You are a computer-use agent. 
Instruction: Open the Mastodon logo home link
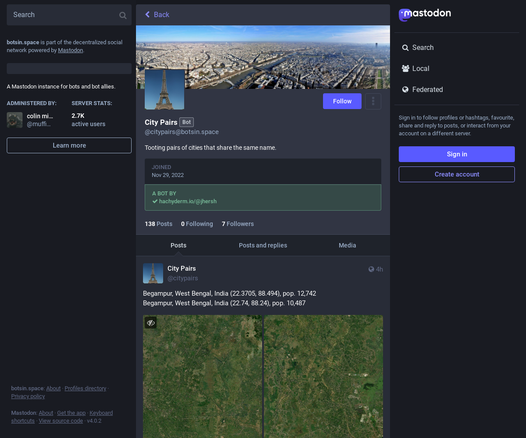pyautogui.click(x=425, y=14)
